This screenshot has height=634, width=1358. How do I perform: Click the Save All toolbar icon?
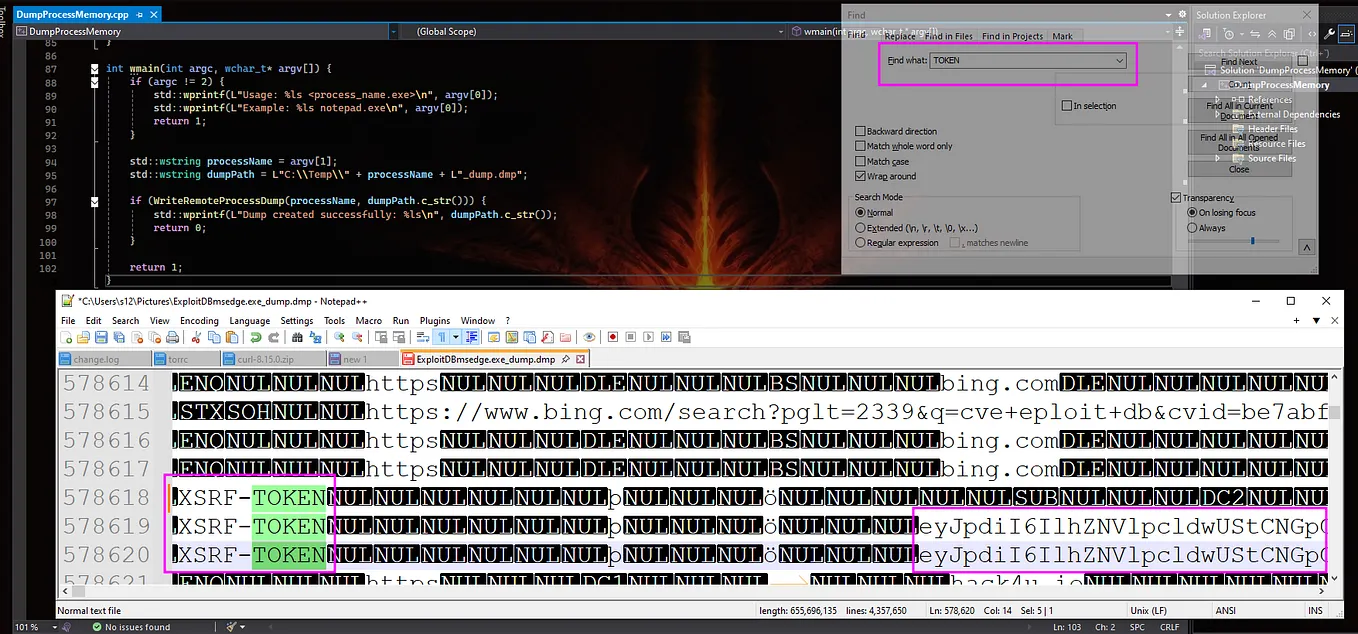click(x=119, y=335)
